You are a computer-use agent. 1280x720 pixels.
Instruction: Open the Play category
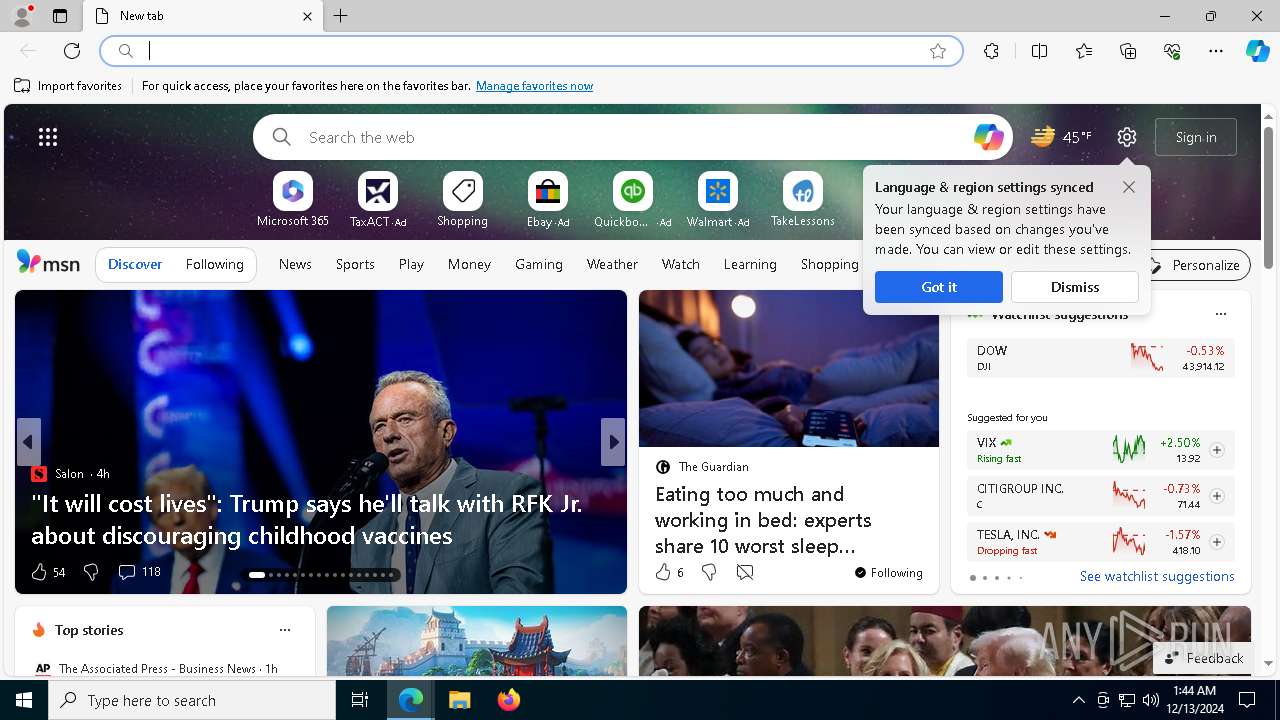pos(411,264)
